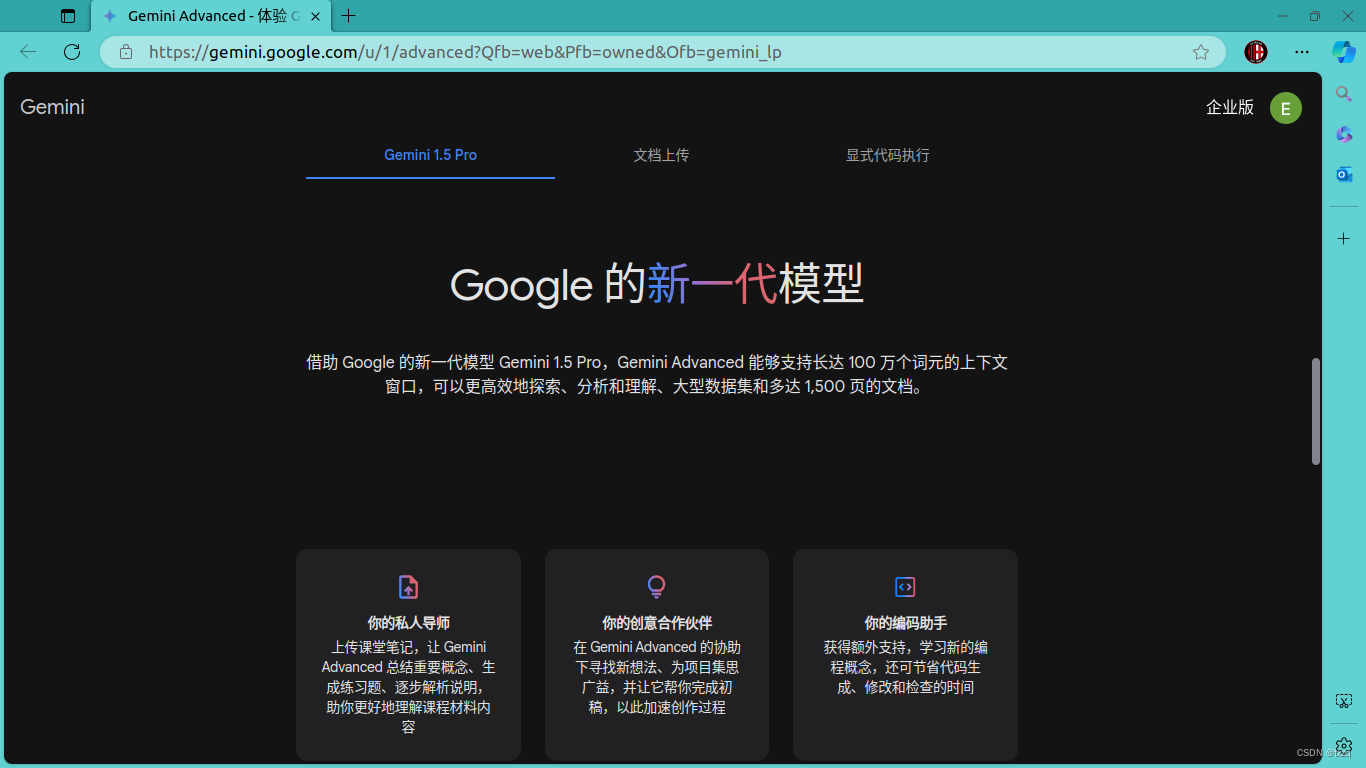Click the upload document icon in 你的私人导师 card
Screen dimensions: 1366x768
408,587
